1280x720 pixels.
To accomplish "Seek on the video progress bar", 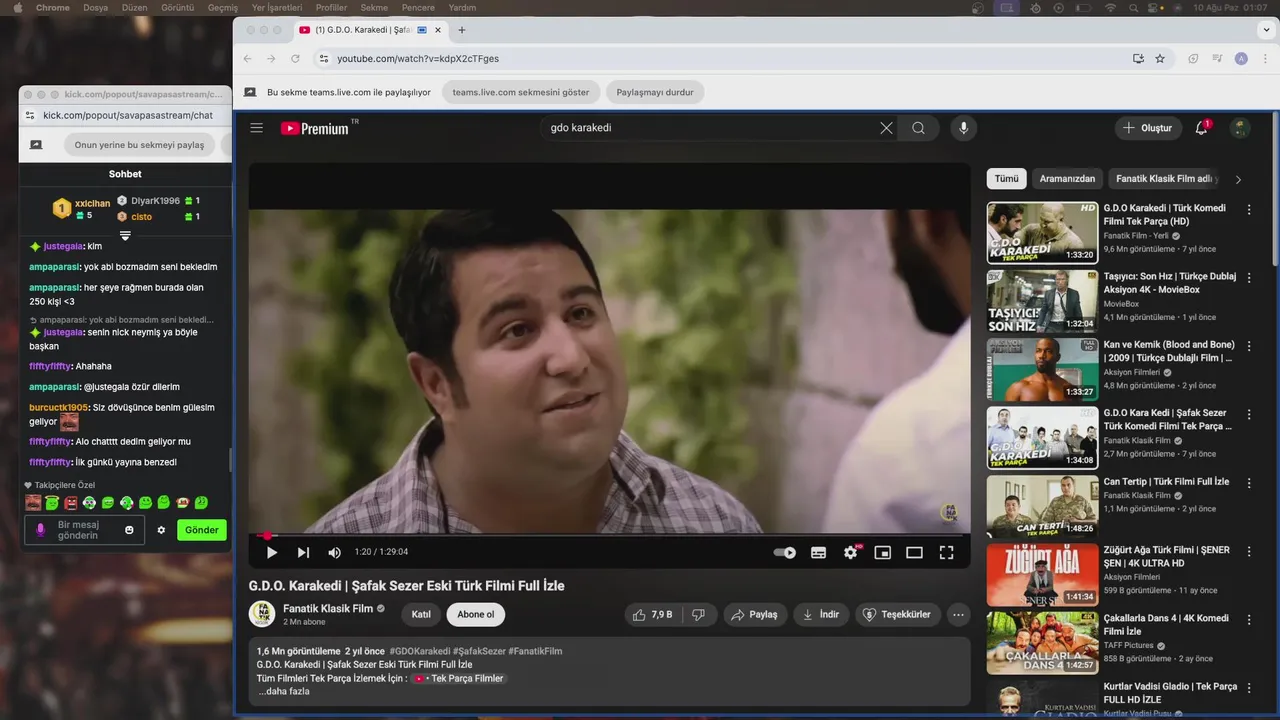I will [x=609, y=536].
